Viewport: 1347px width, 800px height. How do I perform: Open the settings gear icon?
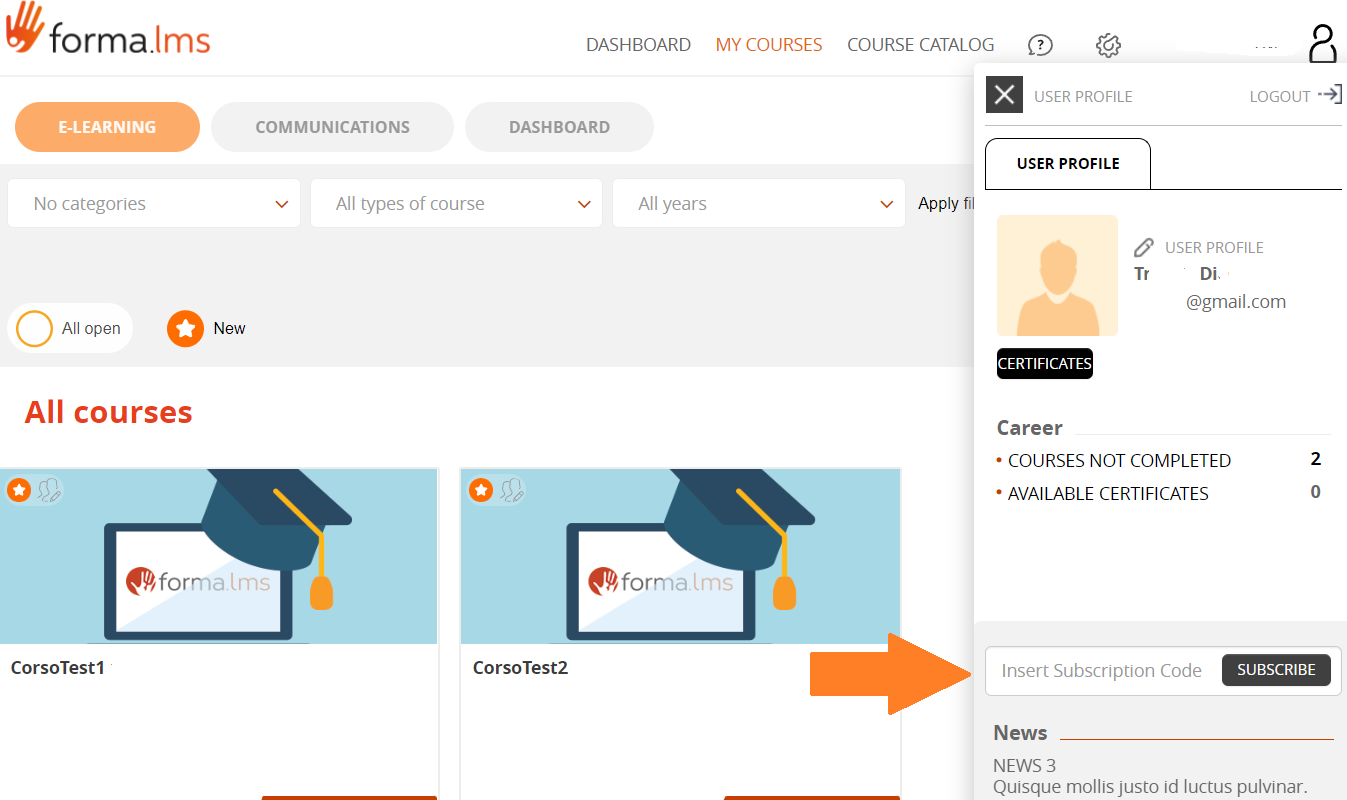click(1108, 45)
